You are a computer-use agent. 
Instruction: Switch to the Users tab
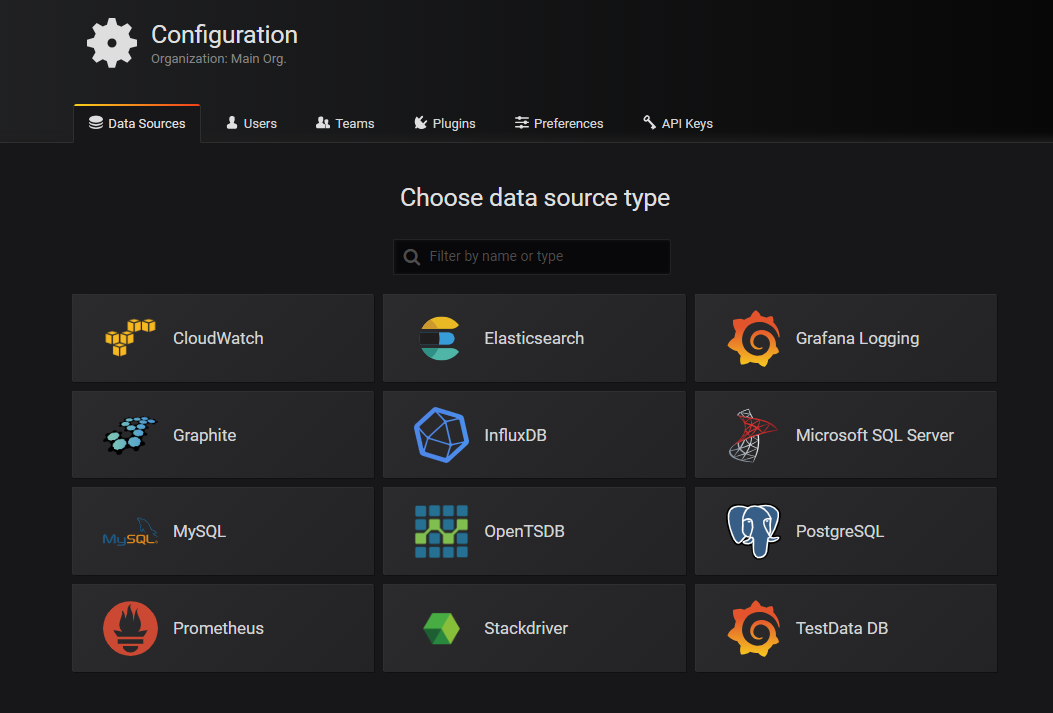251,124
